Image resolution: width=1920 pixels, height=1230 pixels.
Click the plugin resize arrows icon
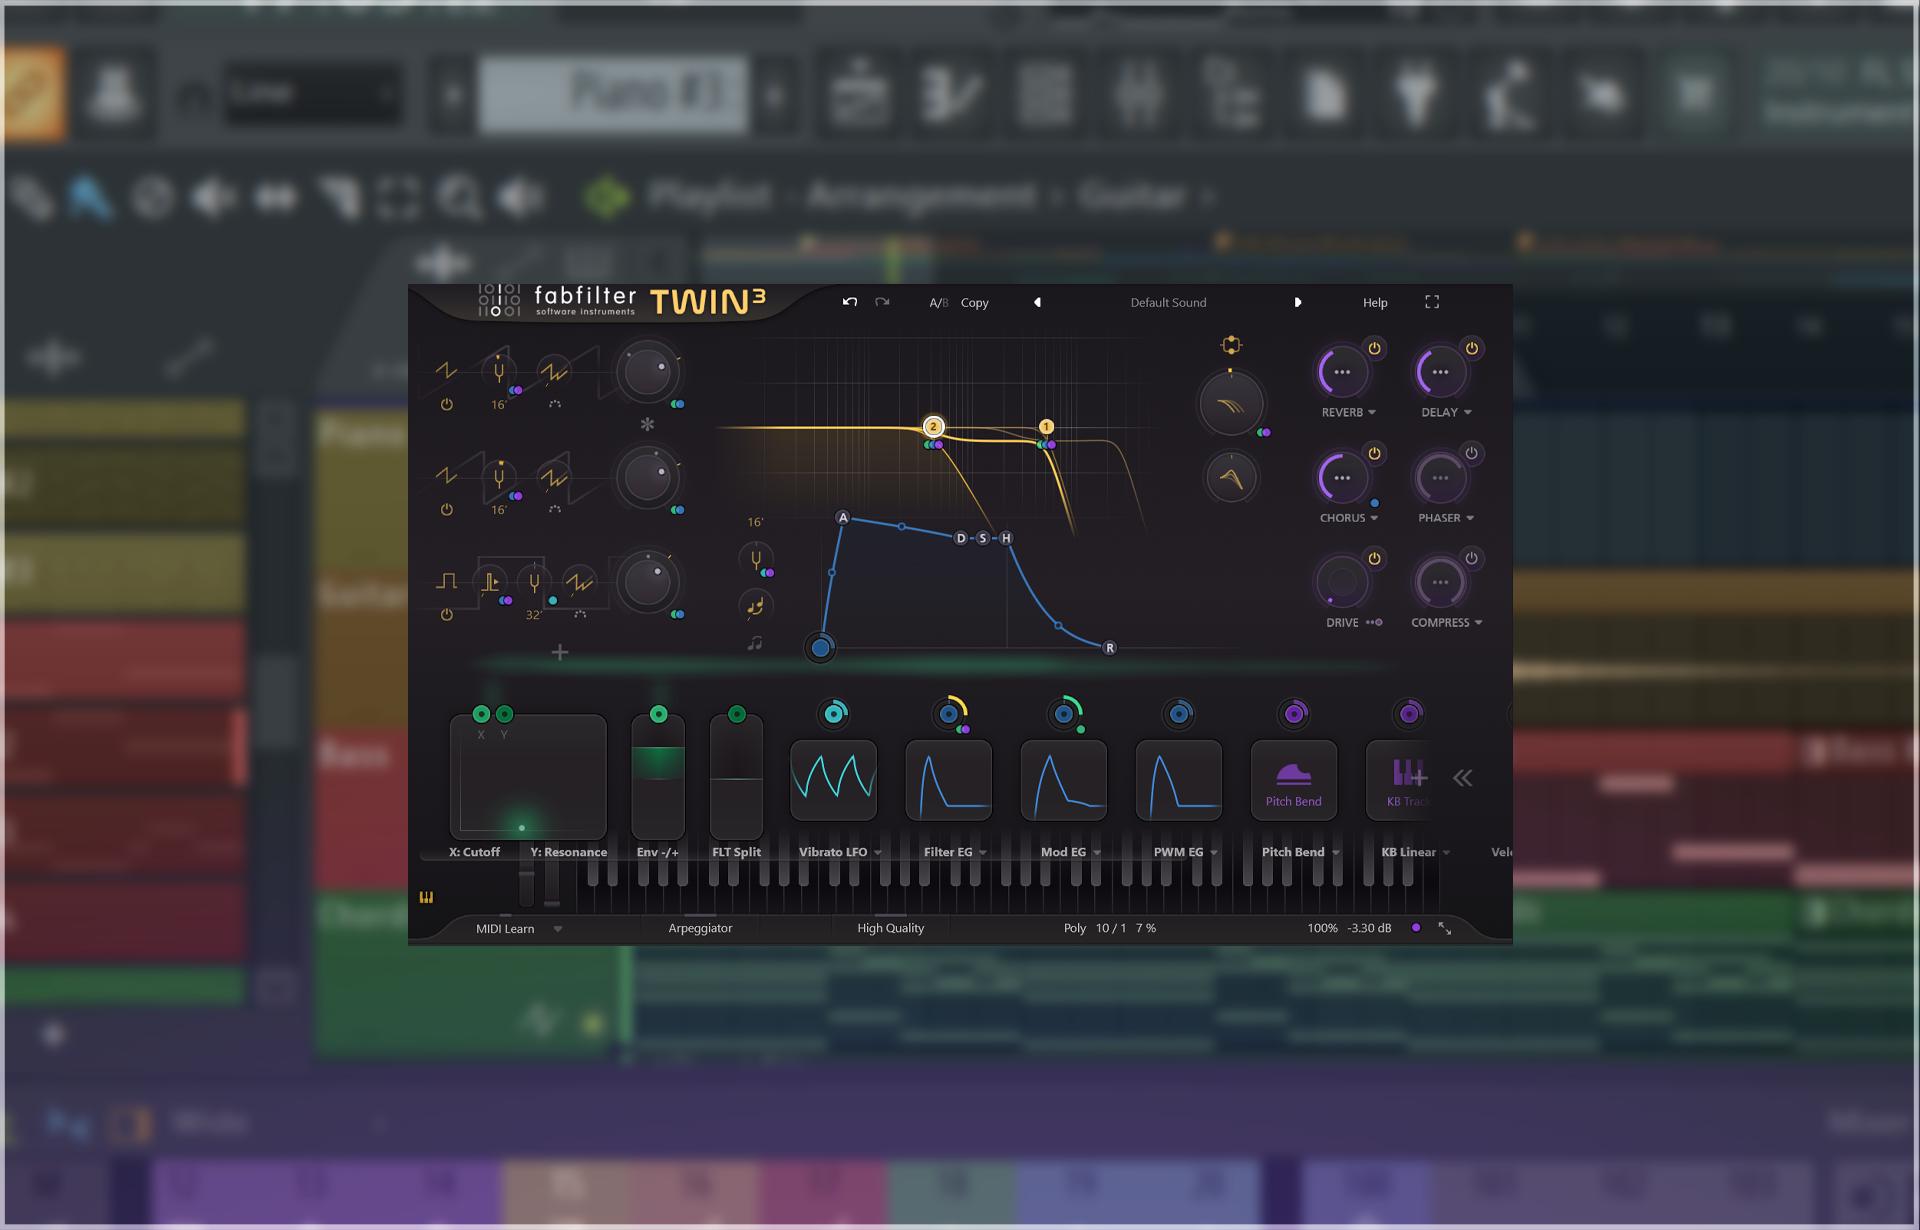click(1445, 929)
